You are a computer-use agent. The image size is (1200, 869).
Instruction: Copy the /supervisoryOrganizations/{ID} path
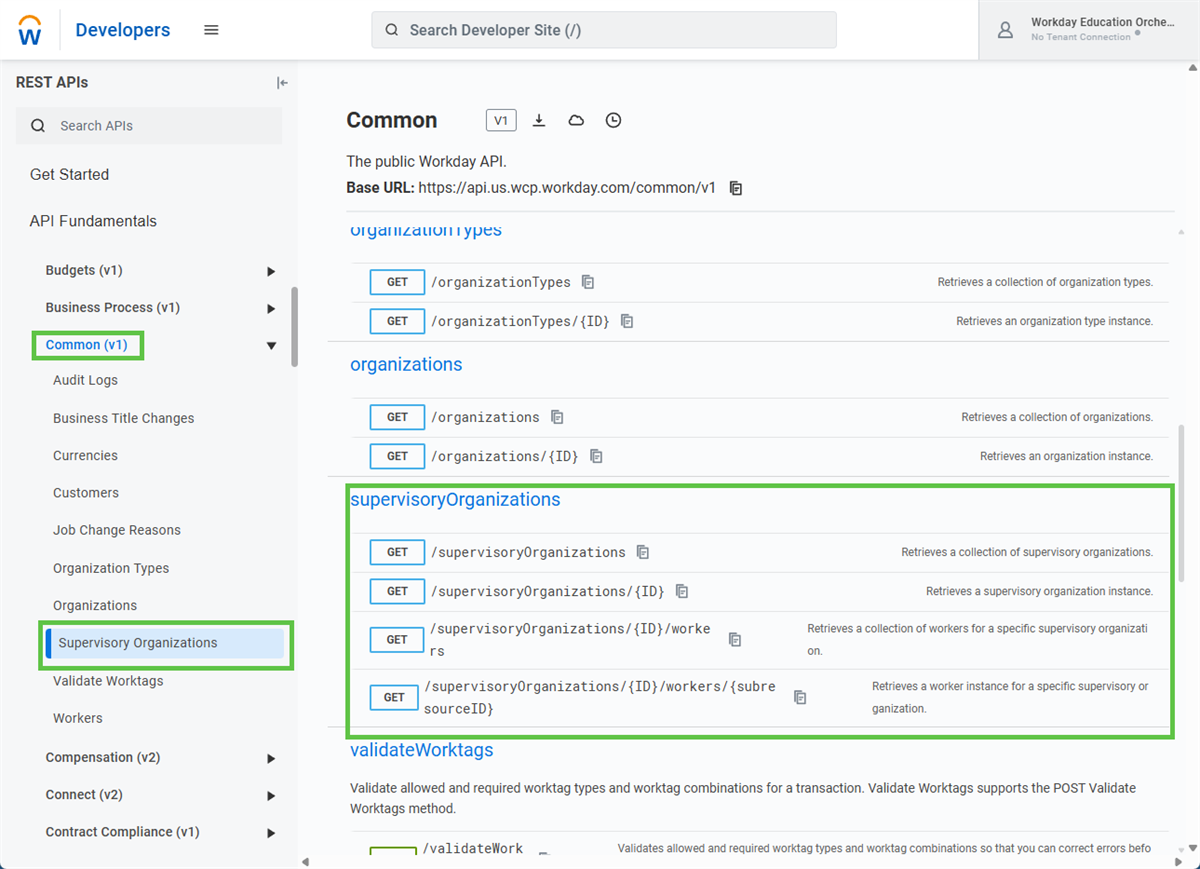682,591
